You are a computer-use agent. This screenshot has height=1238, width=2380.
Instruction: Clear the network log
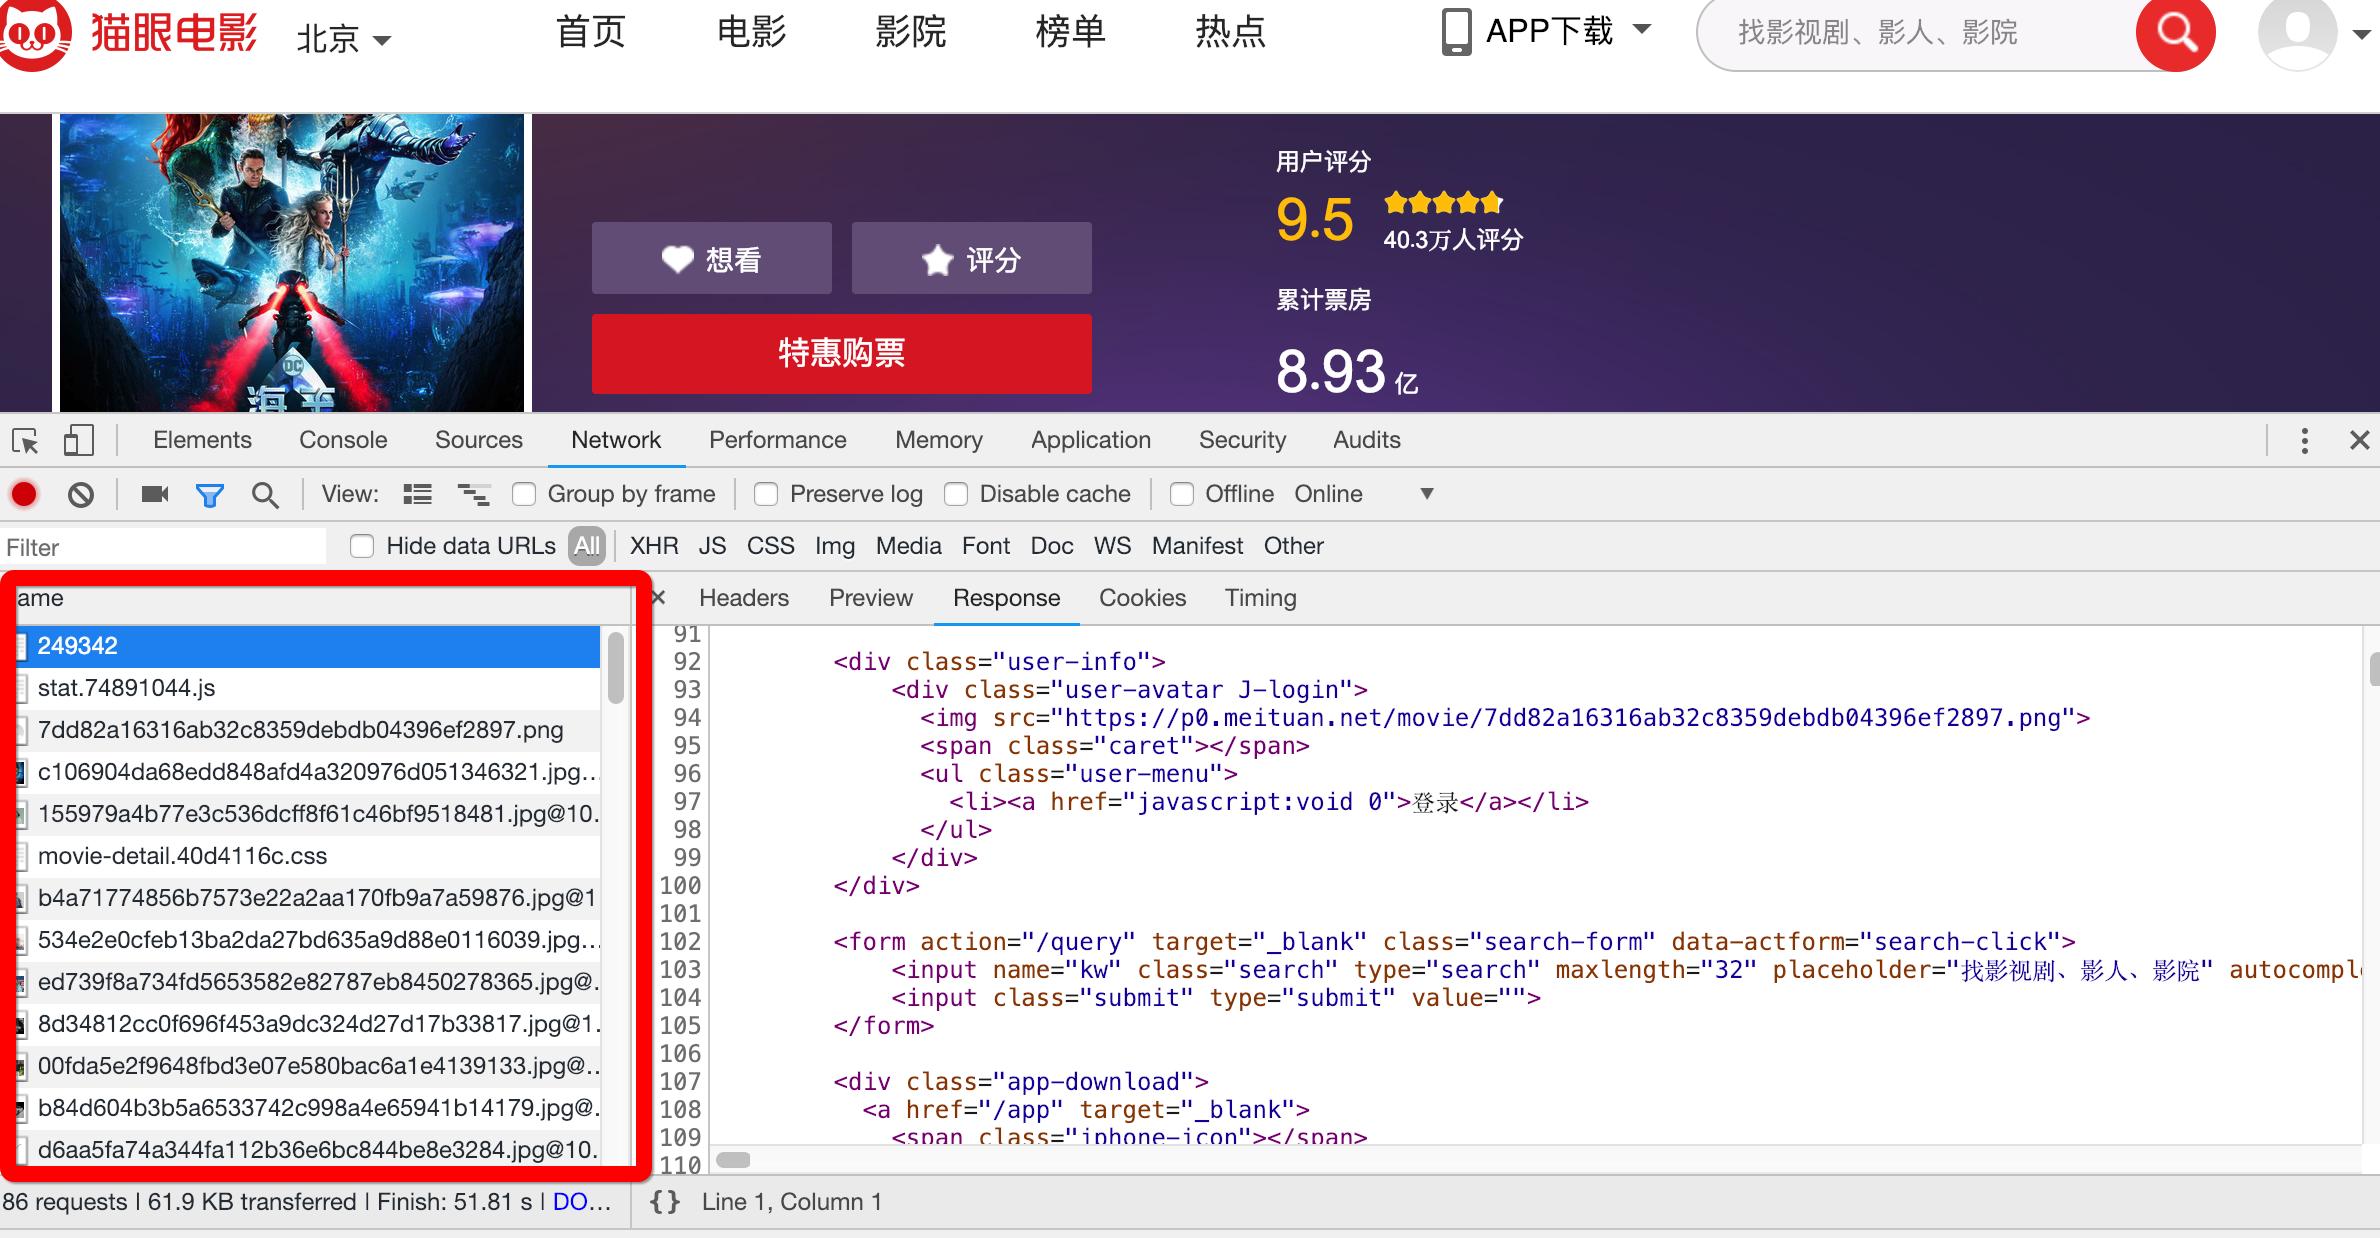pos(80,494)
